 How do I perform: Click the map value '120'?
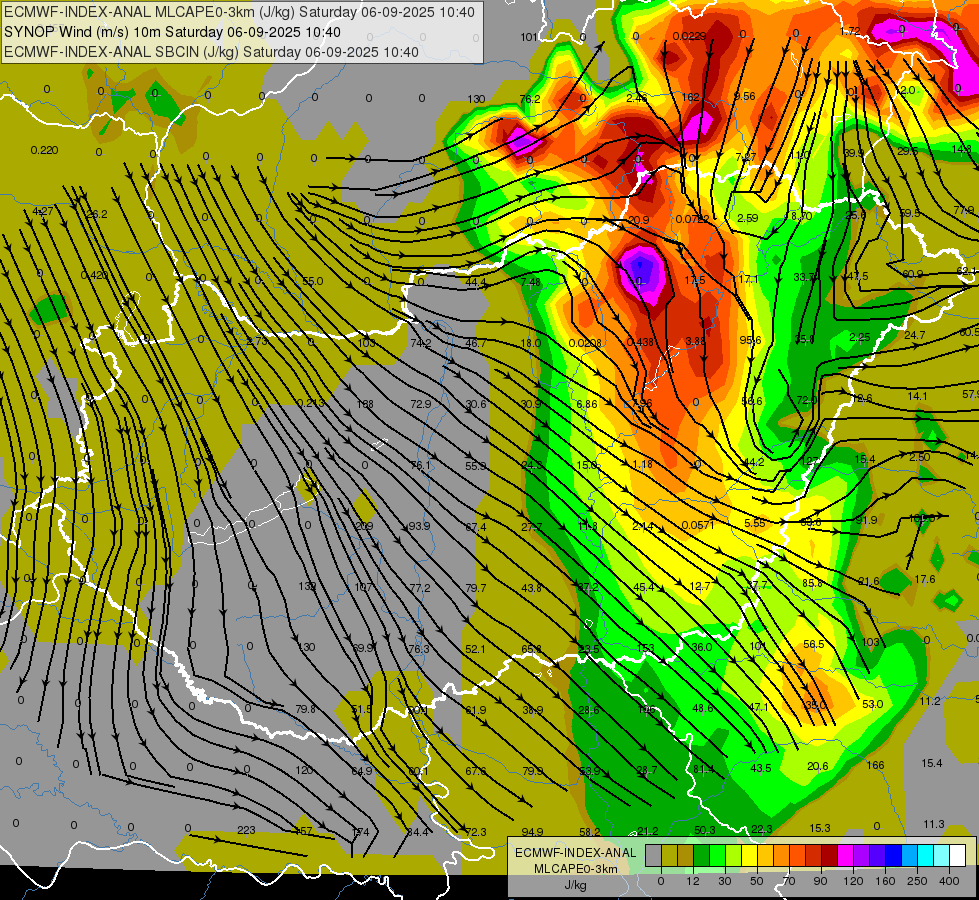pos(304,770)
